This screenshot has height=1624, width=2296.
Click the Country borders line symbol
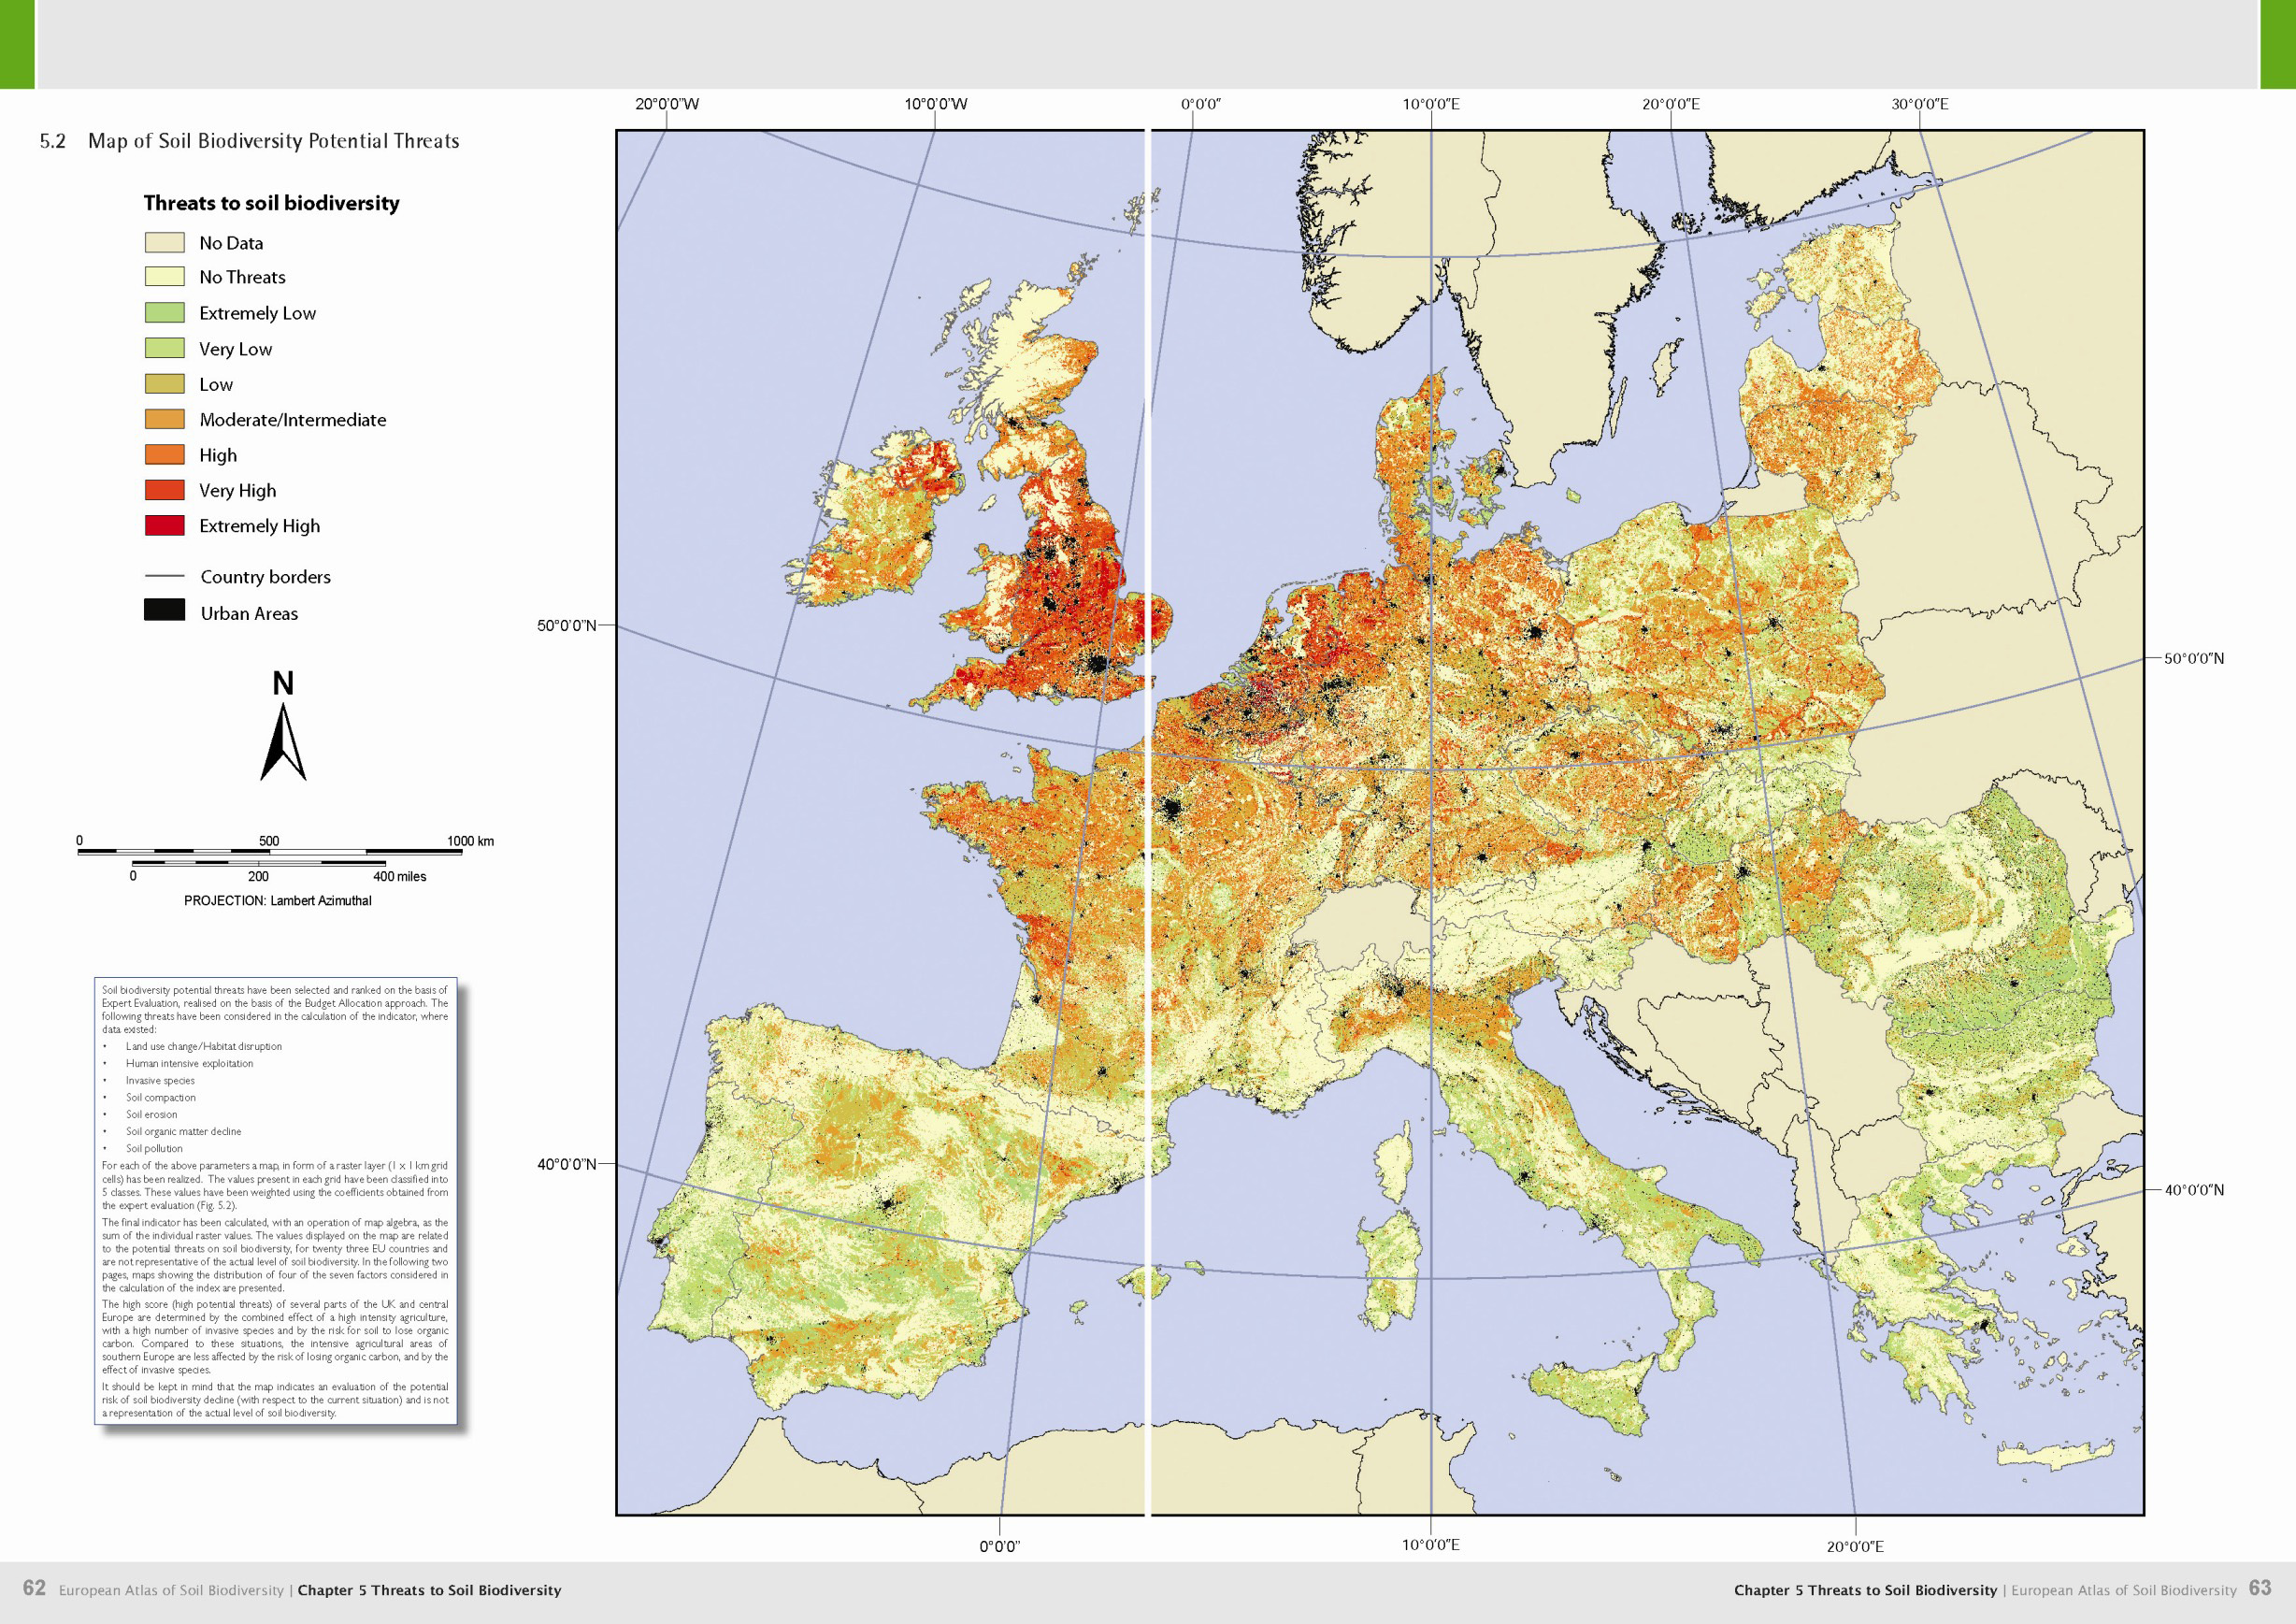(164, 576)
